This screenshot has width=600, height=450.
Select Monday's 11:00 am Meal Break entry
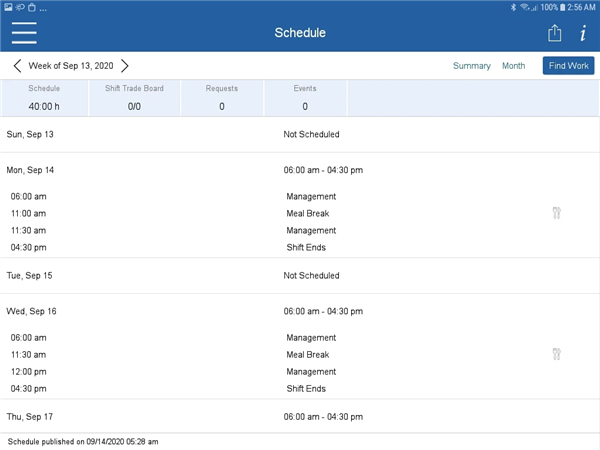(x=300, y=213)
